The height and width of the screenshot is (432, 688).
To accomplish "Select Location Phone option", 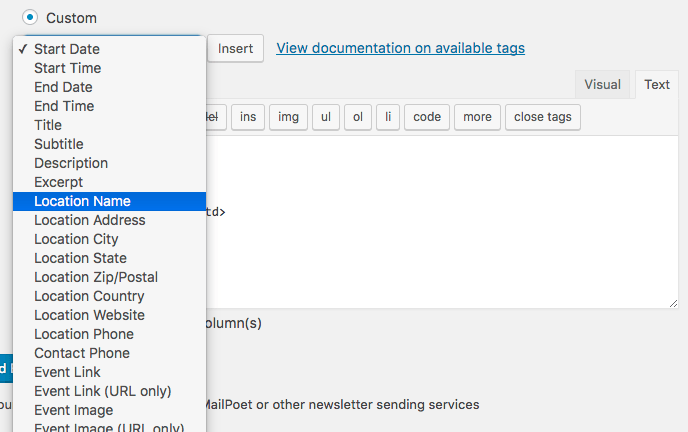I will coord(109,334).
